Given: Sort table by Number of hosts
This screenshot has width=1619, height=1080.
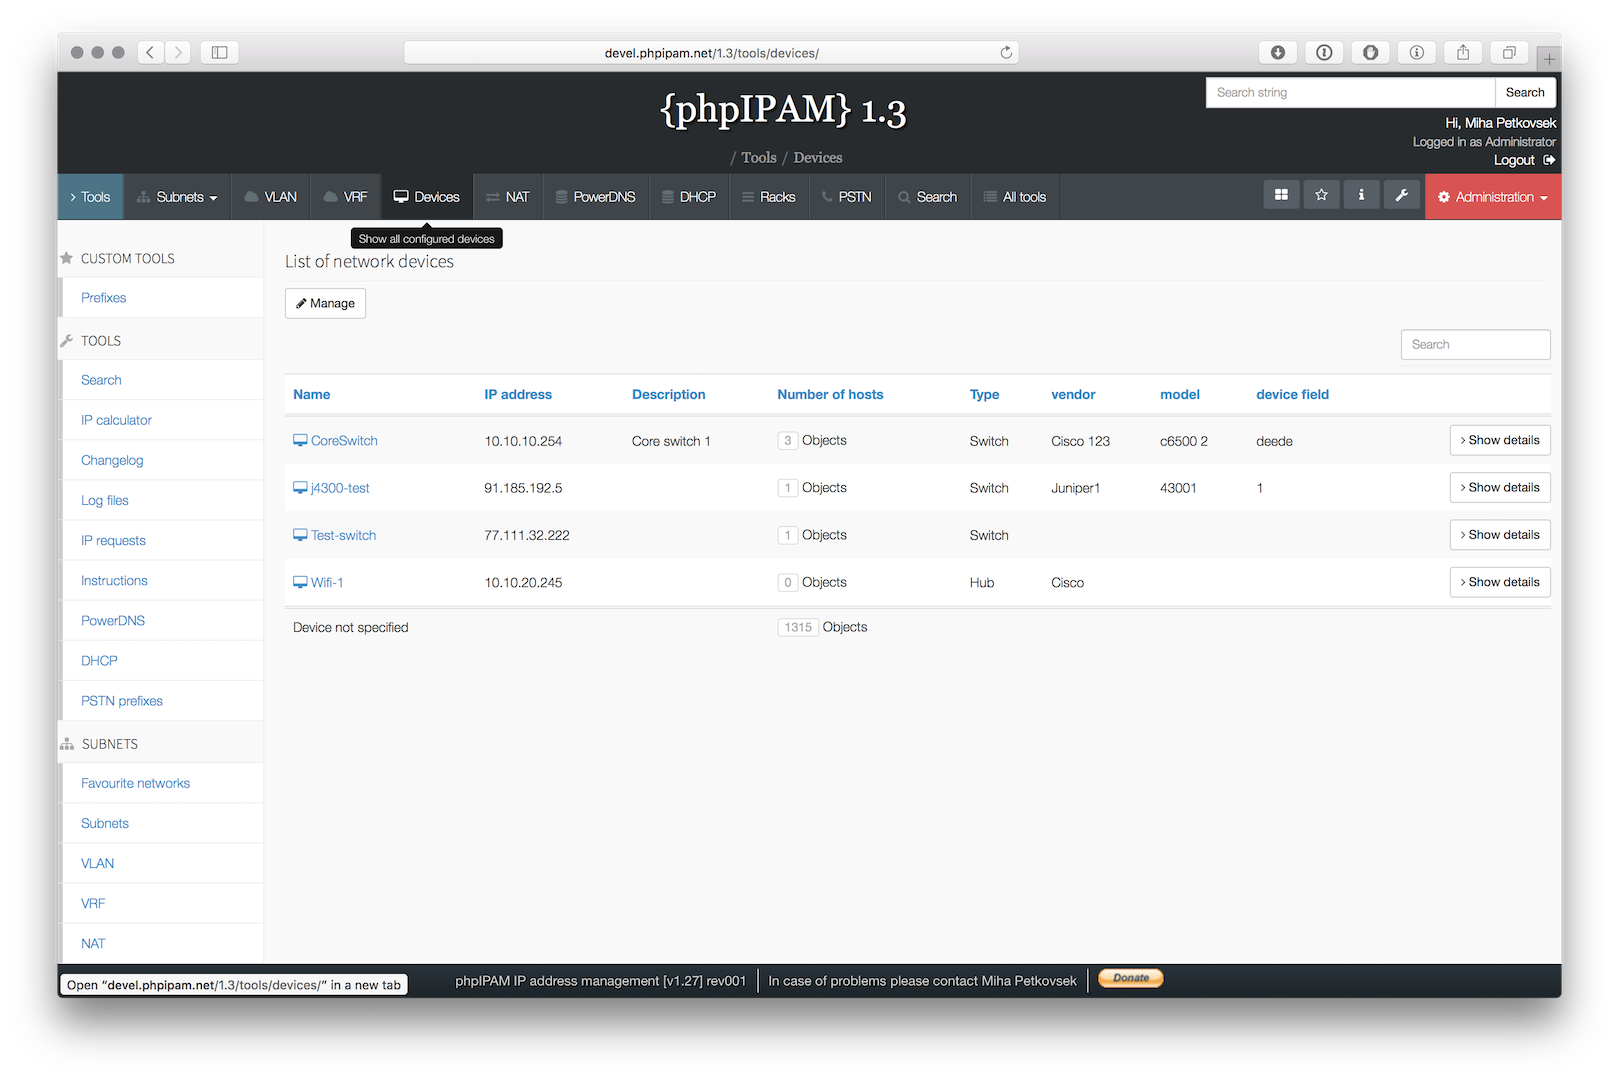Looking at the screenshot, I should click(x=830, y=394).
